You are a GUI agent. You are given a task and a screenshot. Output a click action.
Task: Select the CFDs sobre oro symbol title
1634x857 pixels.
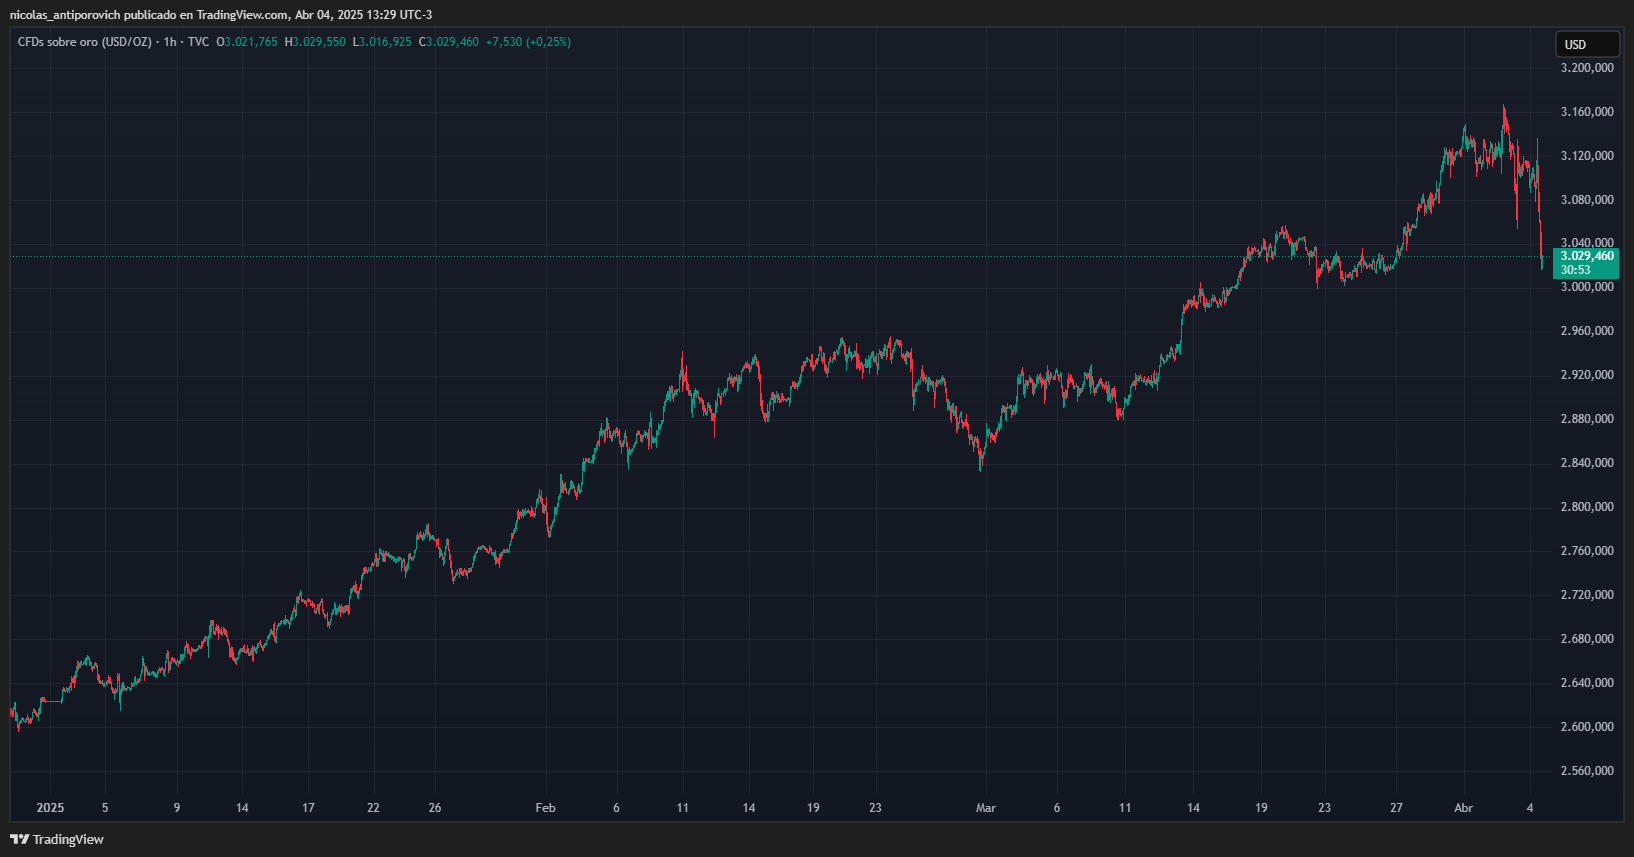85,42
